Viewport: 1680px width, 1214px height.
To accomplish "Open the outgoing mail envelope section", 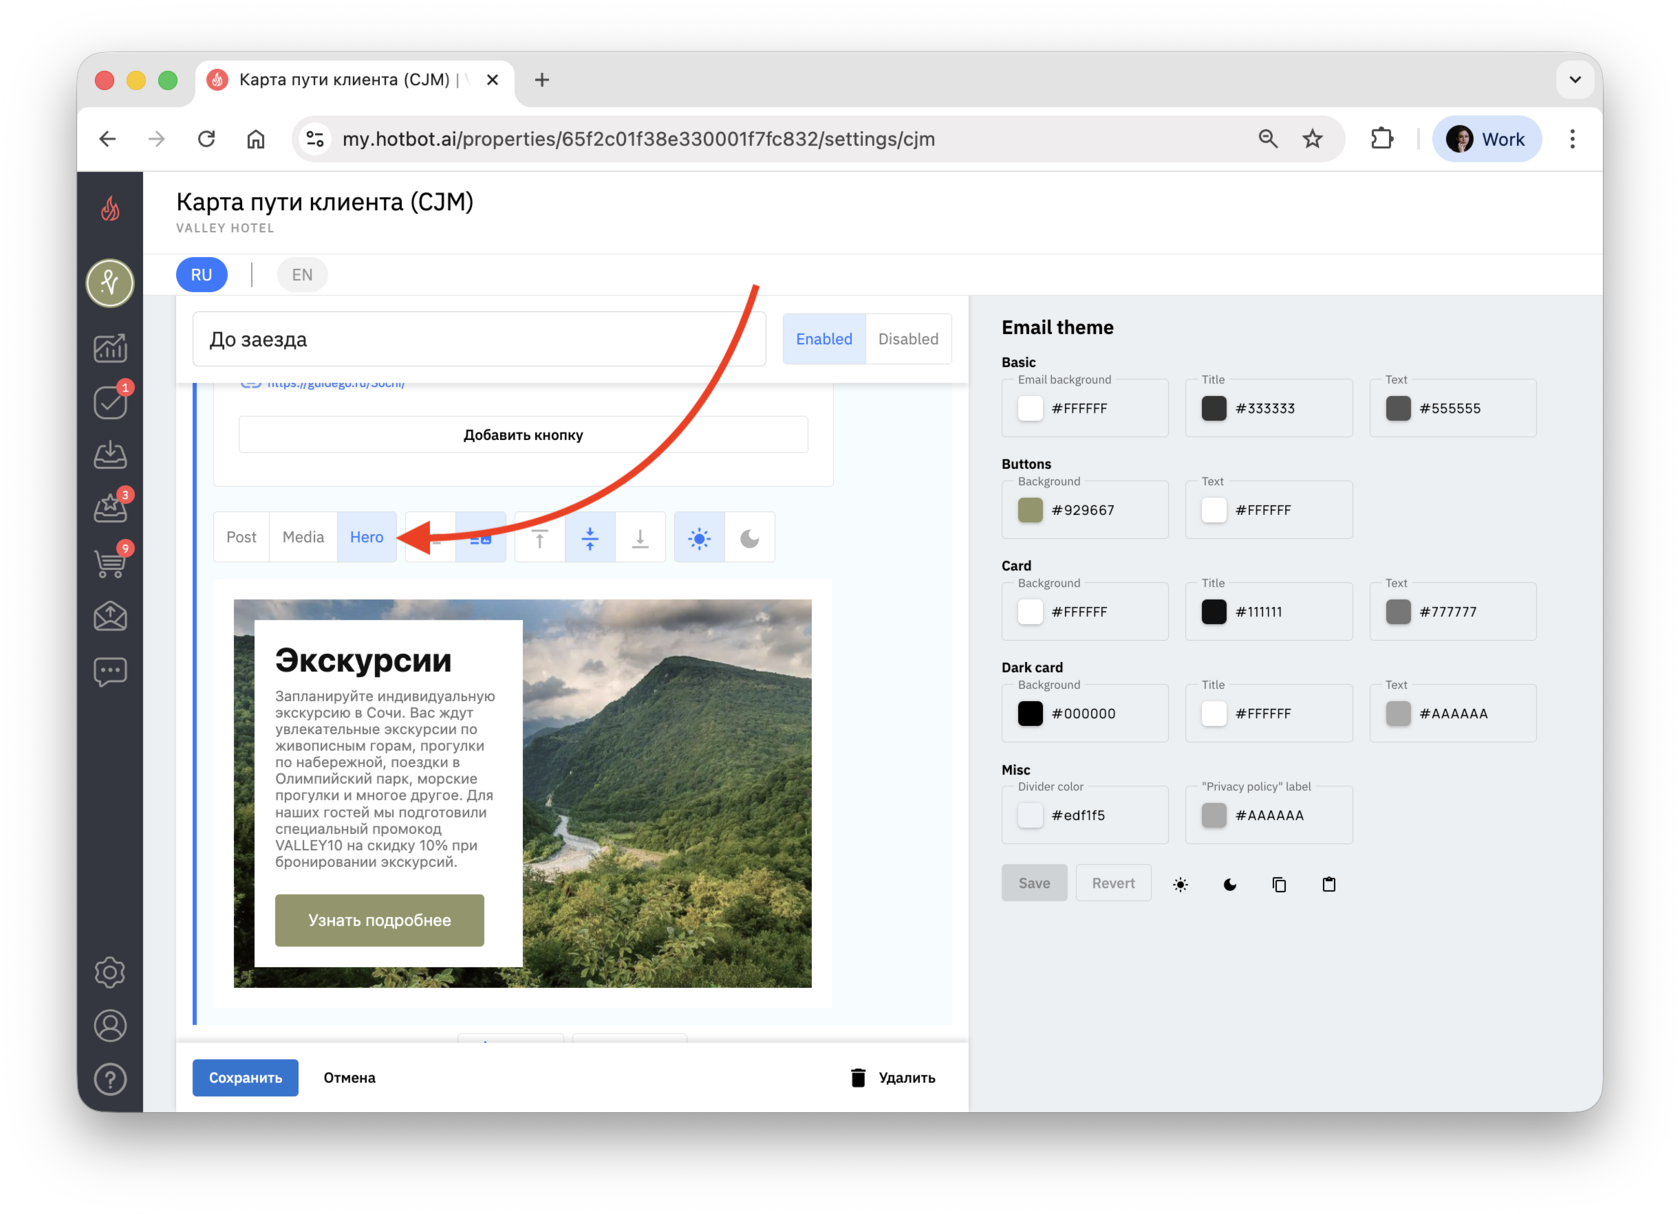I will 110,616.
